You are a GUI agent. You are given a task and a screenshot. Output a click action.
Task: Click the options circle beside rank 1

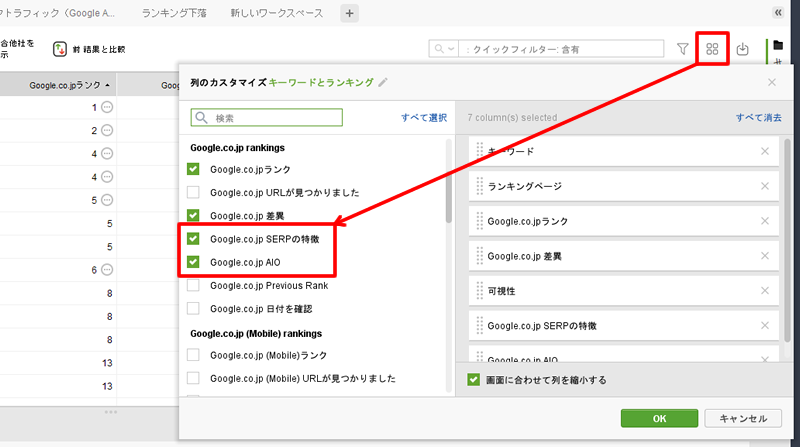(108, 107)
